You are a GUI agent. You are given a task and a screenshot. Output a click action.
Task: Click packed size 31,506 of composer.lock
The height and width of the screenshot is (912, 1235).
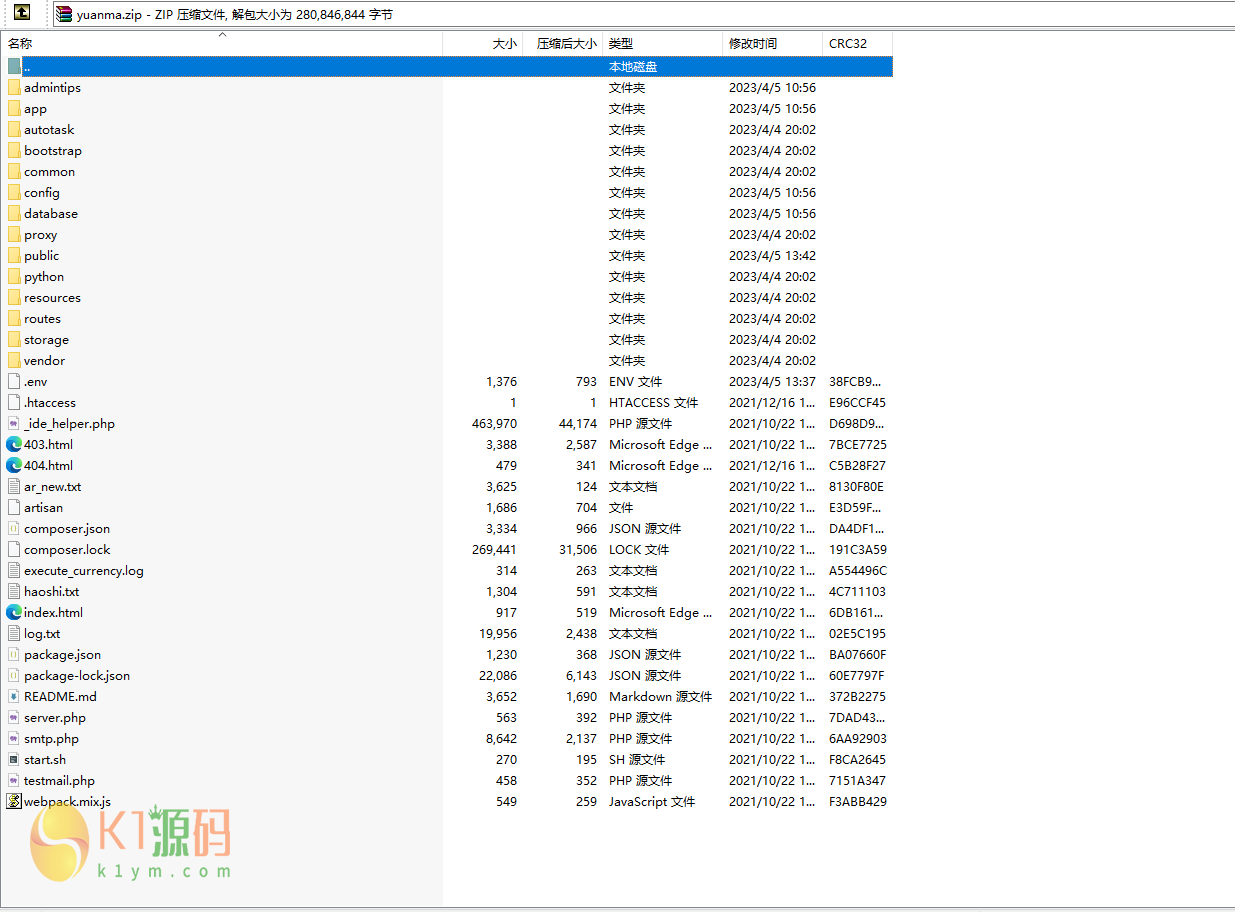tap(578, 549)
